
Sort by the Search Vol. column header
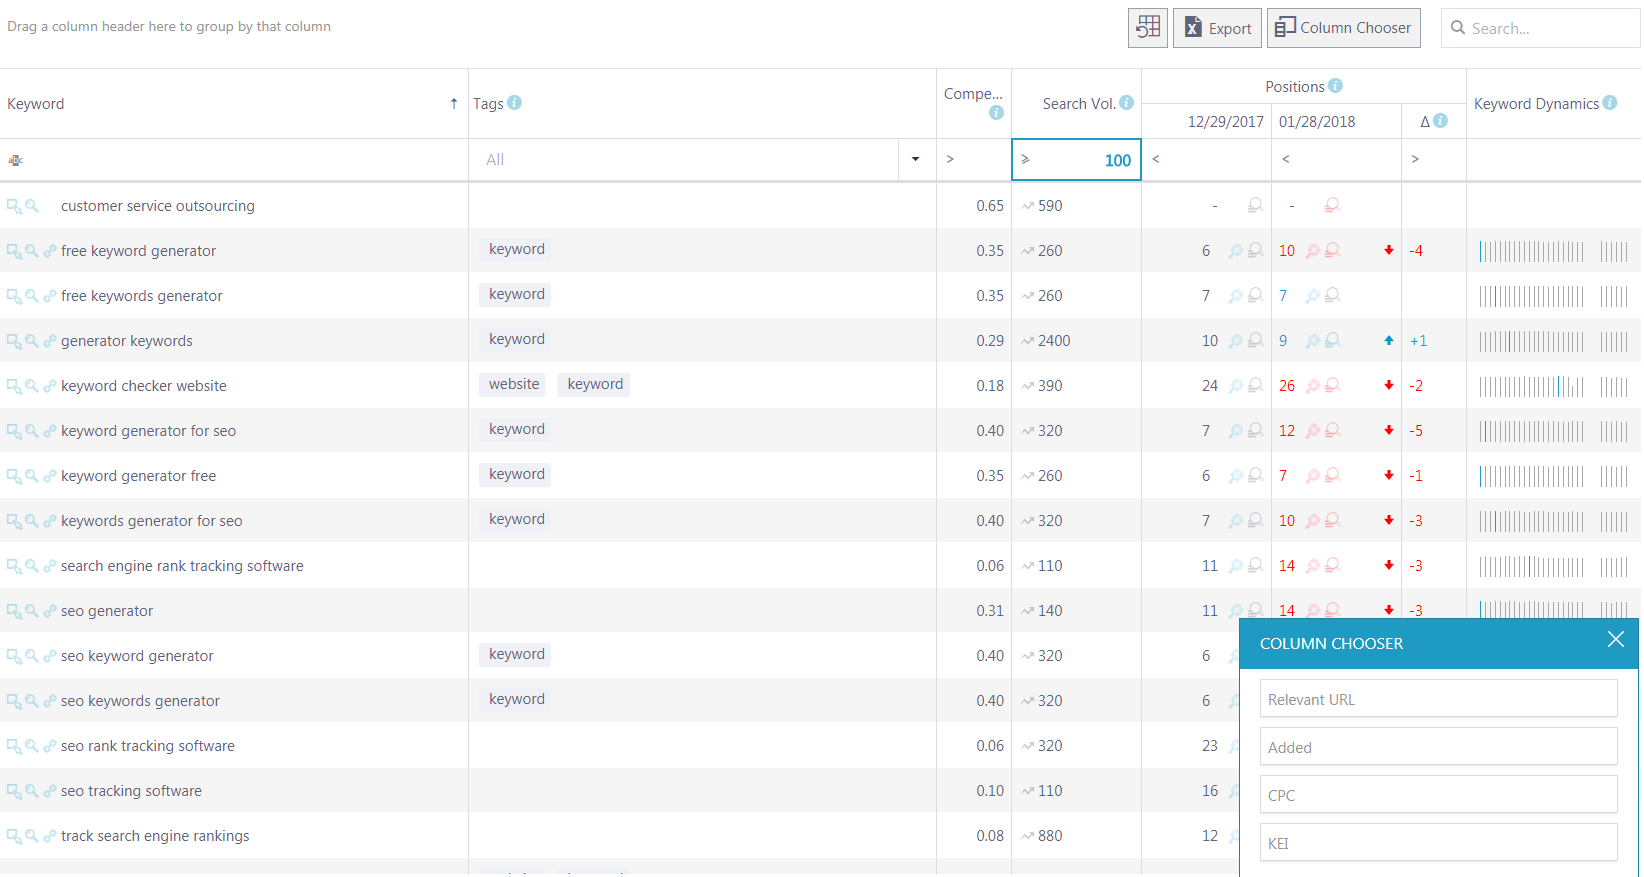[1077, 104]
